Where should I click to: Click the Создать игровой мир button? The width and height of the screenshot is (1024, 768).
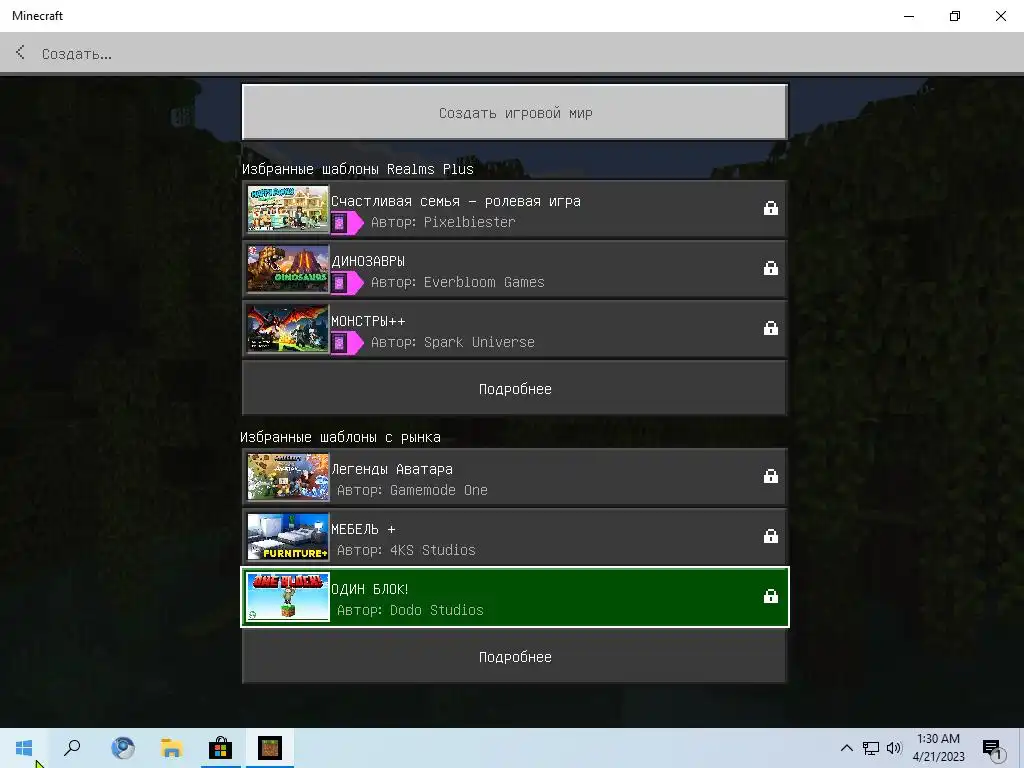tap(515, 112)
